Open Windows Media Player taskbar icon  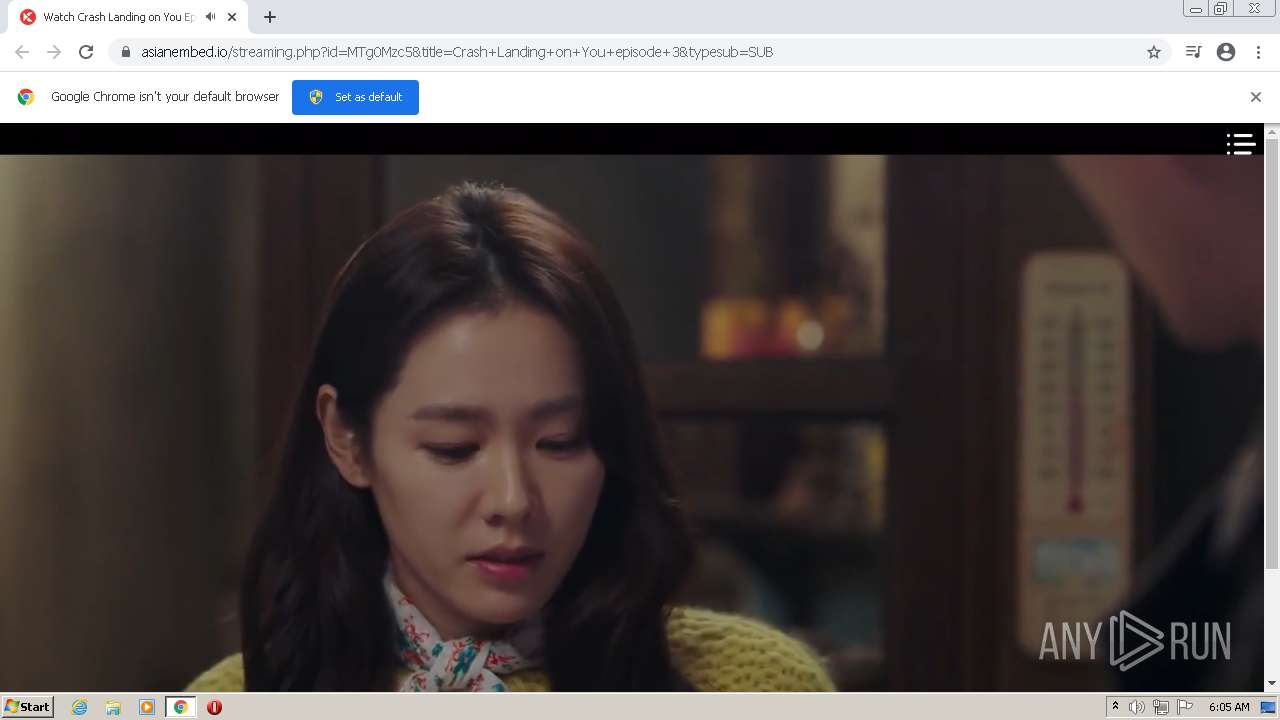pos(147,707)
